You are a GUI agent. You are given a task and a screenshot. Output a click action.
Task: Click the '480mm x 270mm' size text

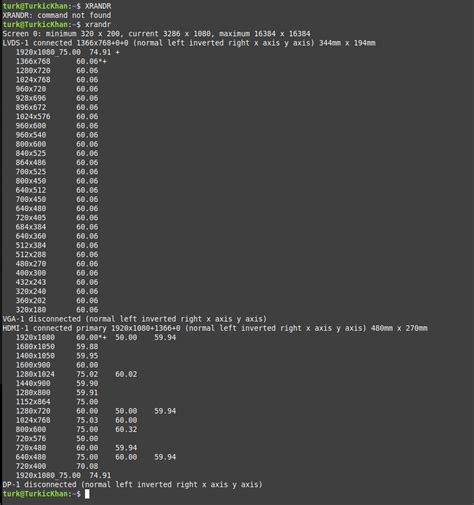coord(399,328)
